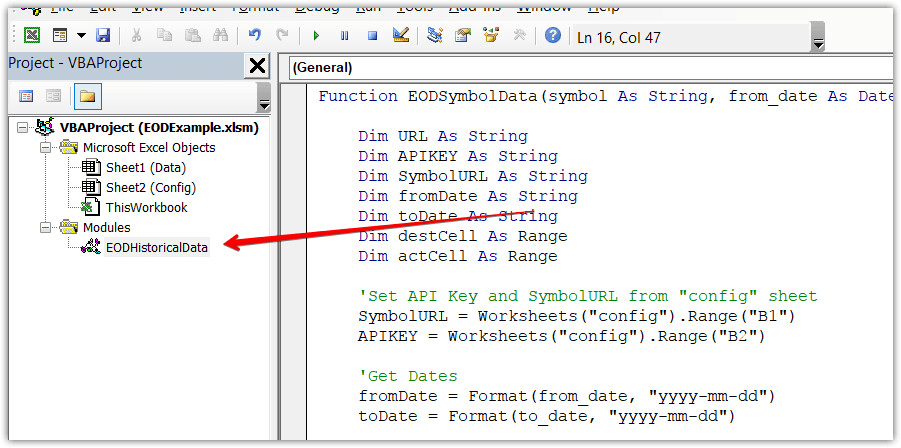Click the toDate = Format(to_date line
The width and height of the screenshot is (901, 448).
pos(546,416)
